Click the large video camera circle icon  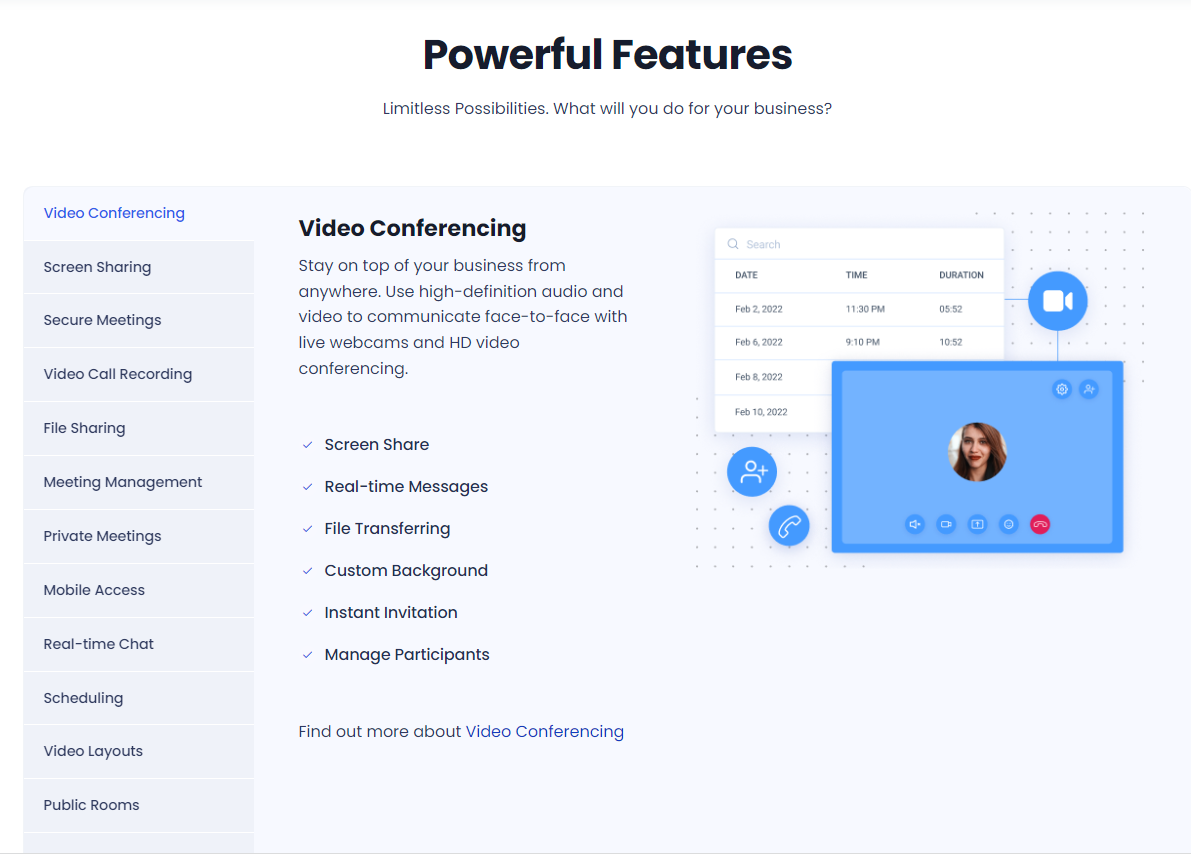coord(1057,301)
